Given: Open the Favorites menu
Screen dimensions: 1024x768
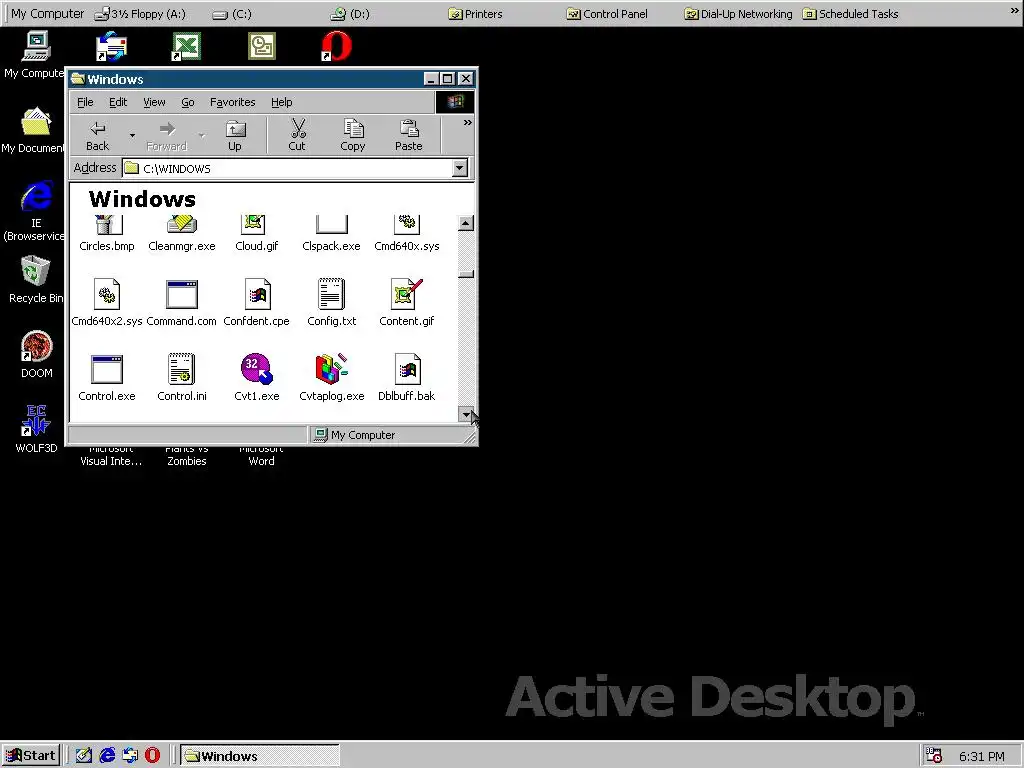Looking at the screenshot, I should click(232, 102).
